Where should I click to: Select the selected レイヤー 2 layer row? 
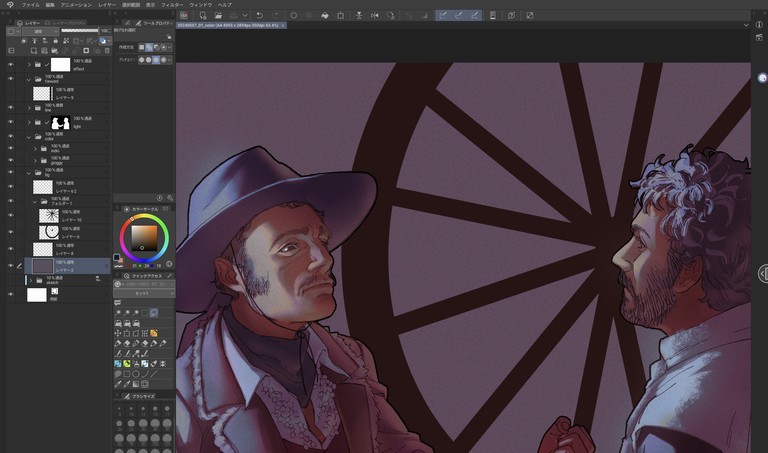[x=67, y=266]
